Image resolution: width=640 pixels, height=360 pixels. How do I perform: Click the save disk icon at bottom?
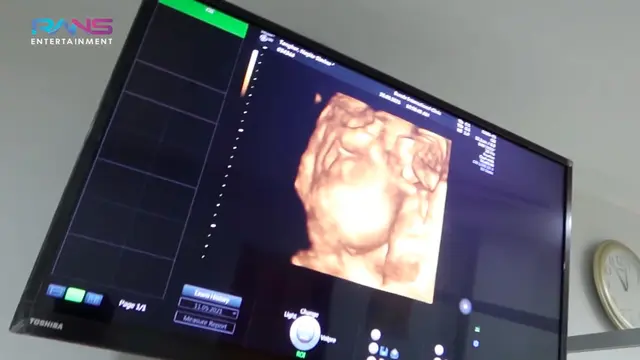(384, 351)
